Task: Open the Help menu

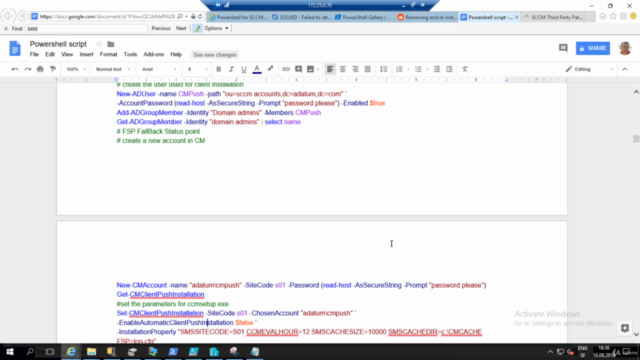Action: [176, 54]
